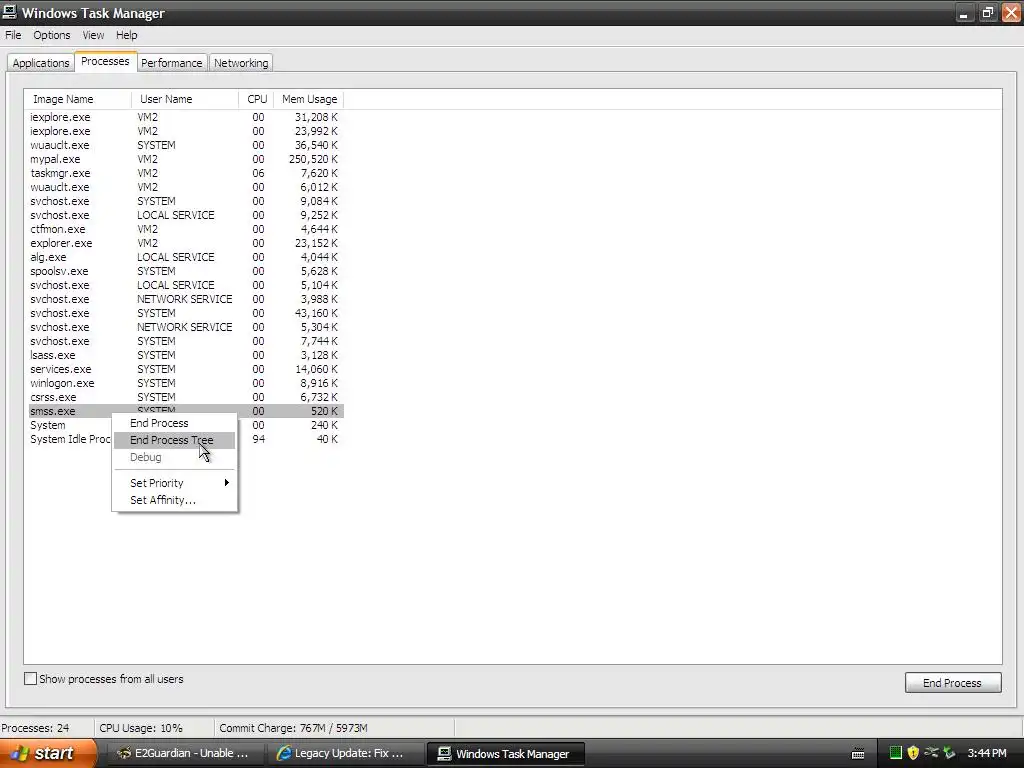The width and height of the screenshot is (1024, 768).
Task: Select the Processes tab
Action: coord(105,61)
